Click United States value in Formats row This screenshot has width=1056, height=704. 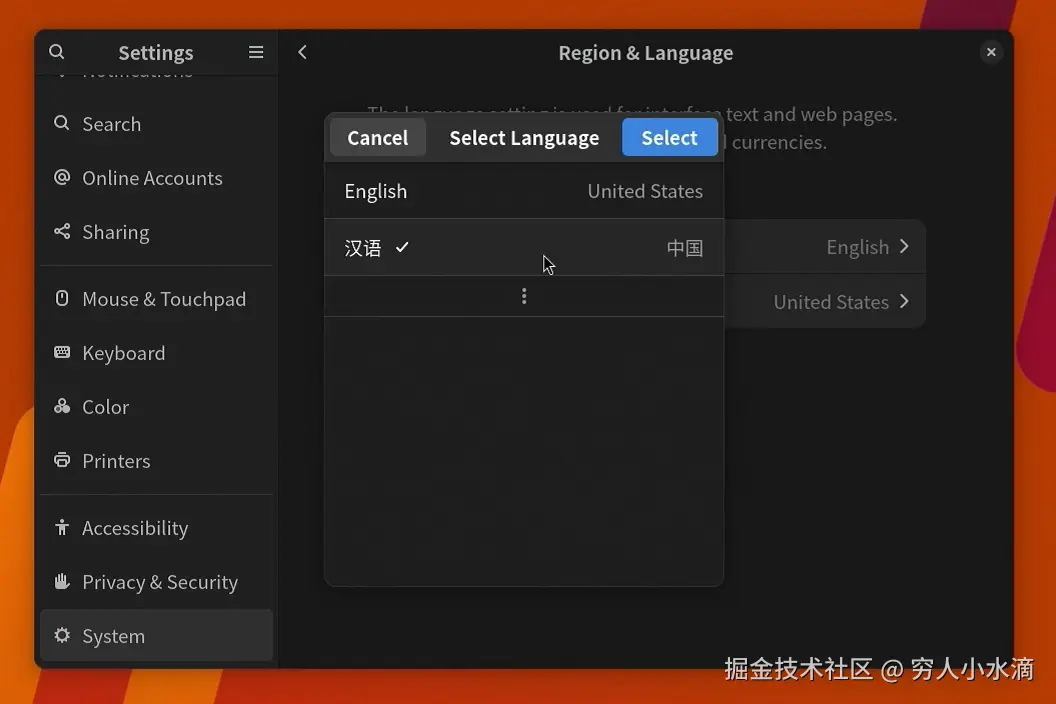(831, 302)
